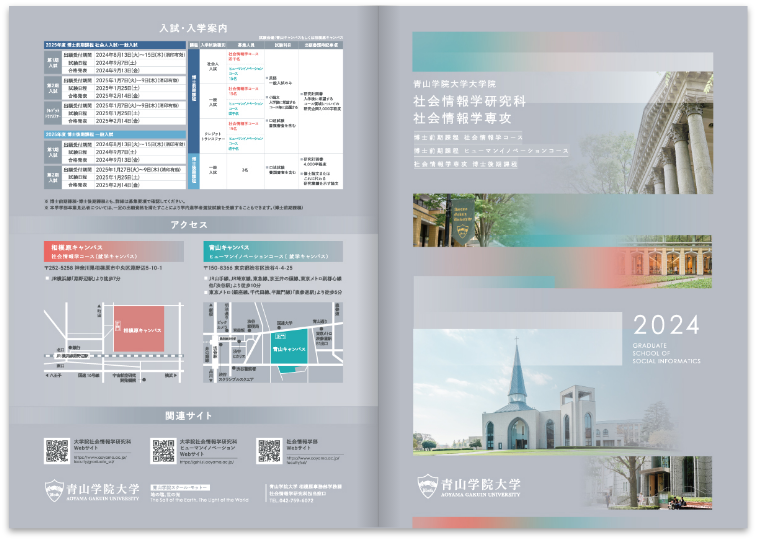The width and height of the screenshot is (757, 541).
Task: Click the 社会情報学専攻 cover title line
Action: pyautogui.click(x=462, y=118)
